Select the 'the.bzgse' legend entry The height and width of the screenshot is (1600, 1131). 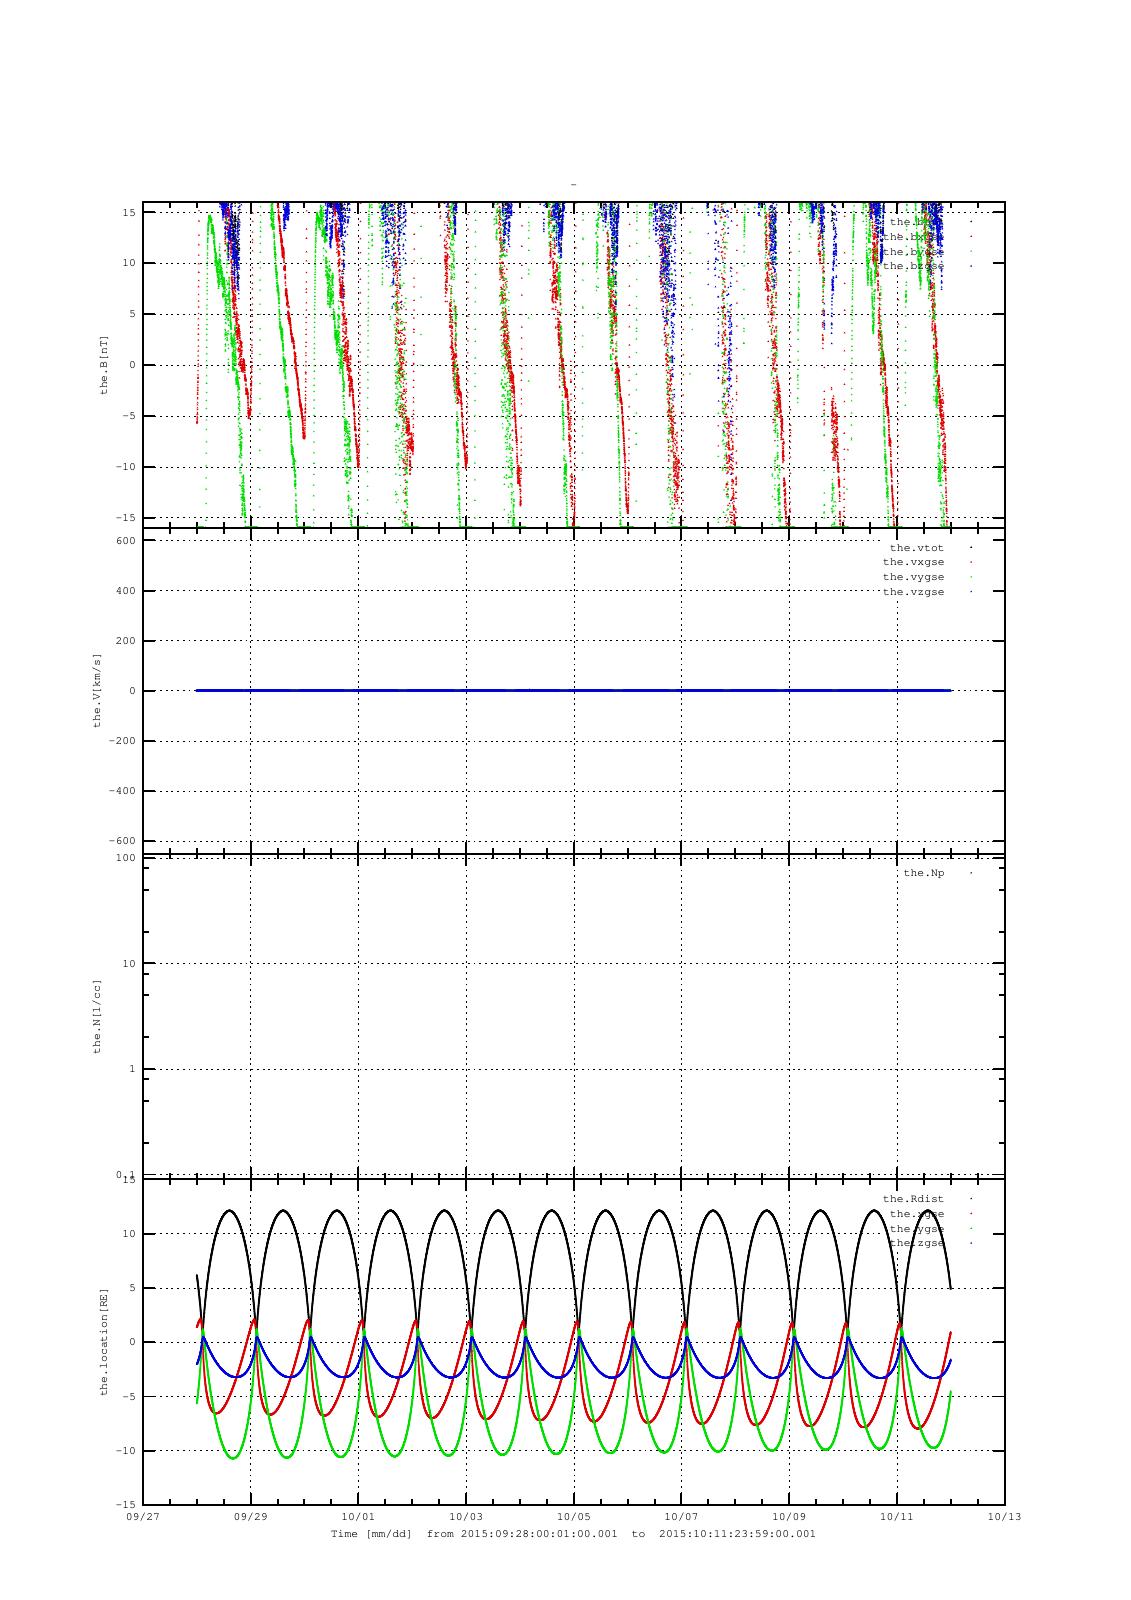(913, 266)
